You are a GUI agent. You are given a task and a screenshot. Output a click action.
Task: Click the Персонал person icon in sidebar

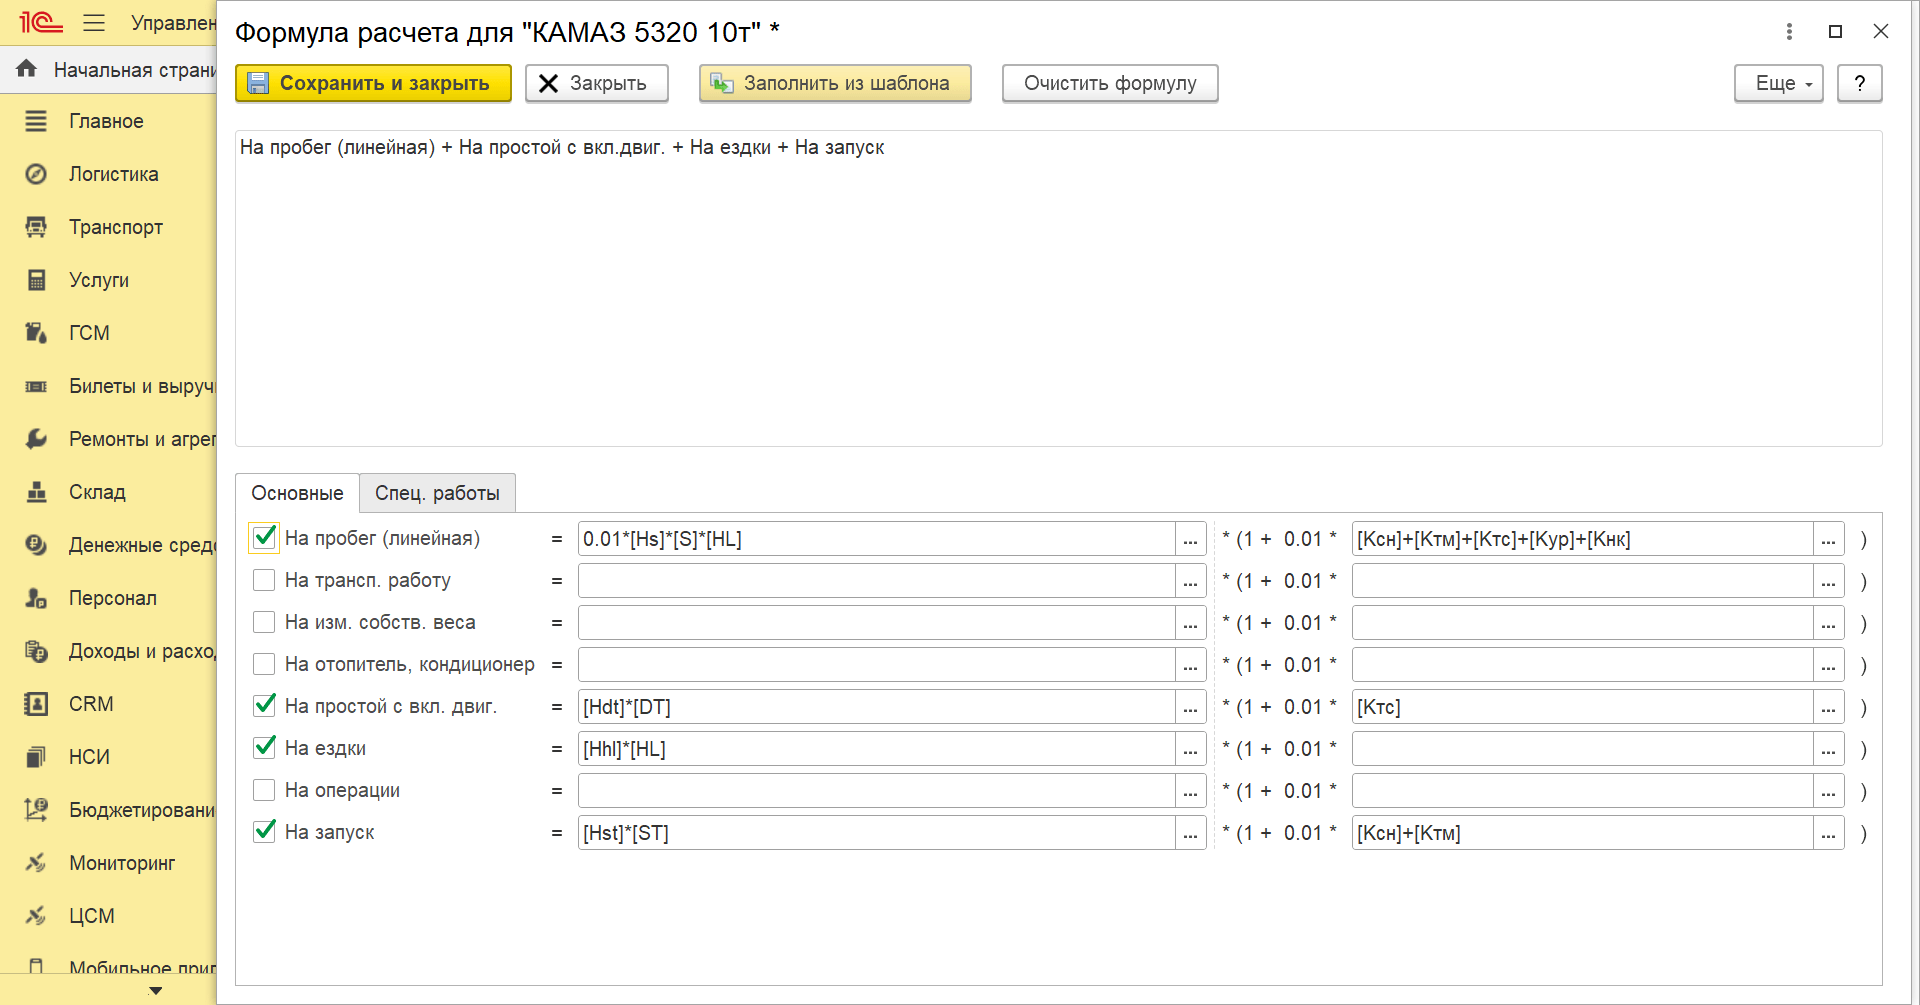(36, 598)
